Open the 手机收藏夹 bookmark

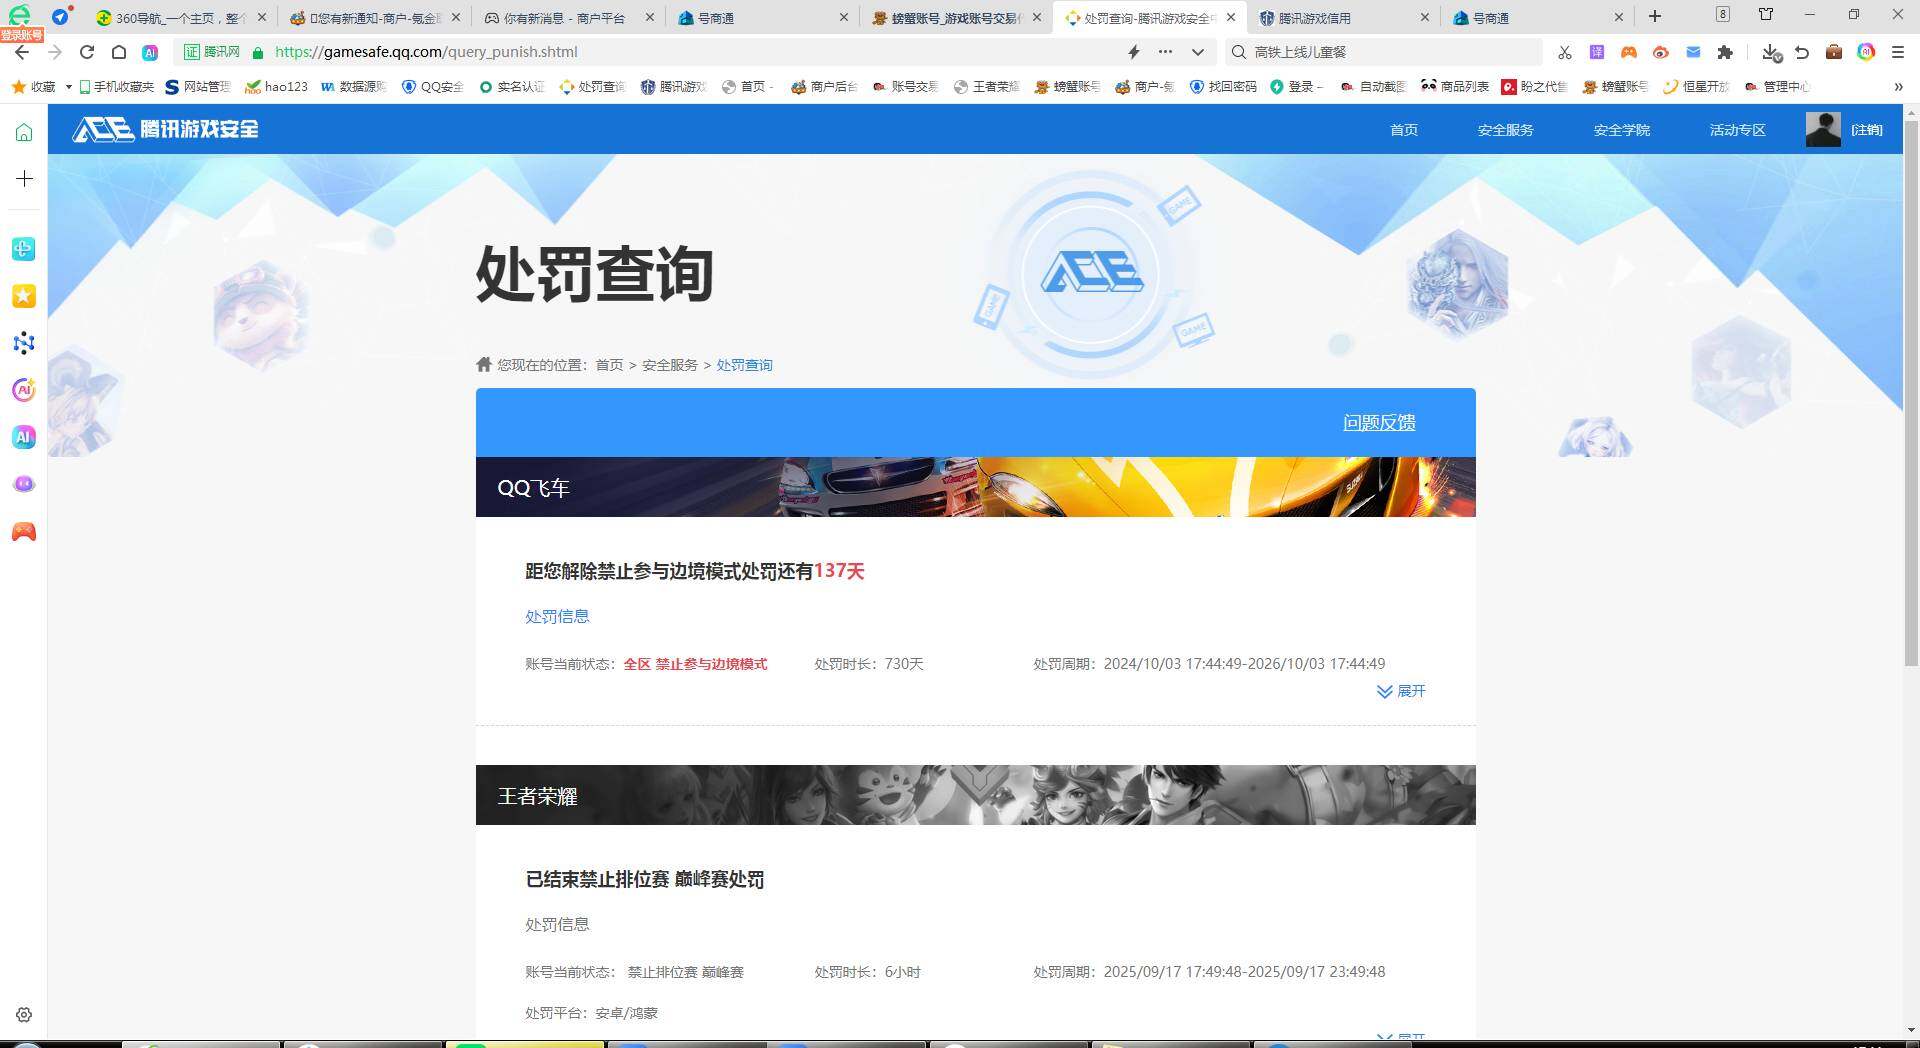click(x=117, y=87)
